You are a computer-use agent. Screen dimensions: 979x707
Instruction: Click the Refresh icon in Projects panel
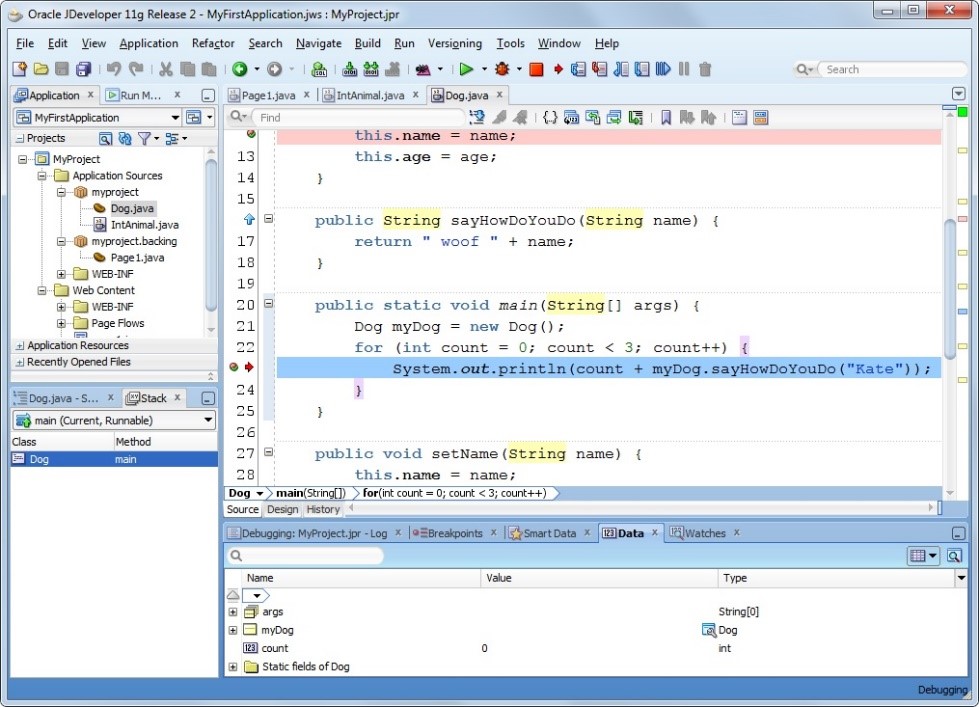[x=125, y=138]
